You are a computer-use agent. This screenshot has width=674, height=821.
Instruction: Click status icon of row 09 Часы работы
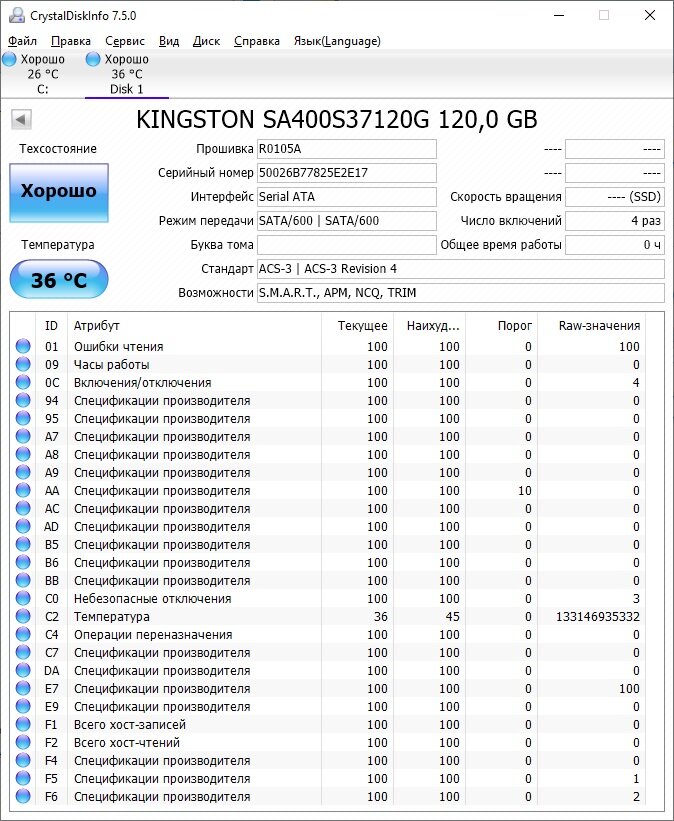pos(23,364)
